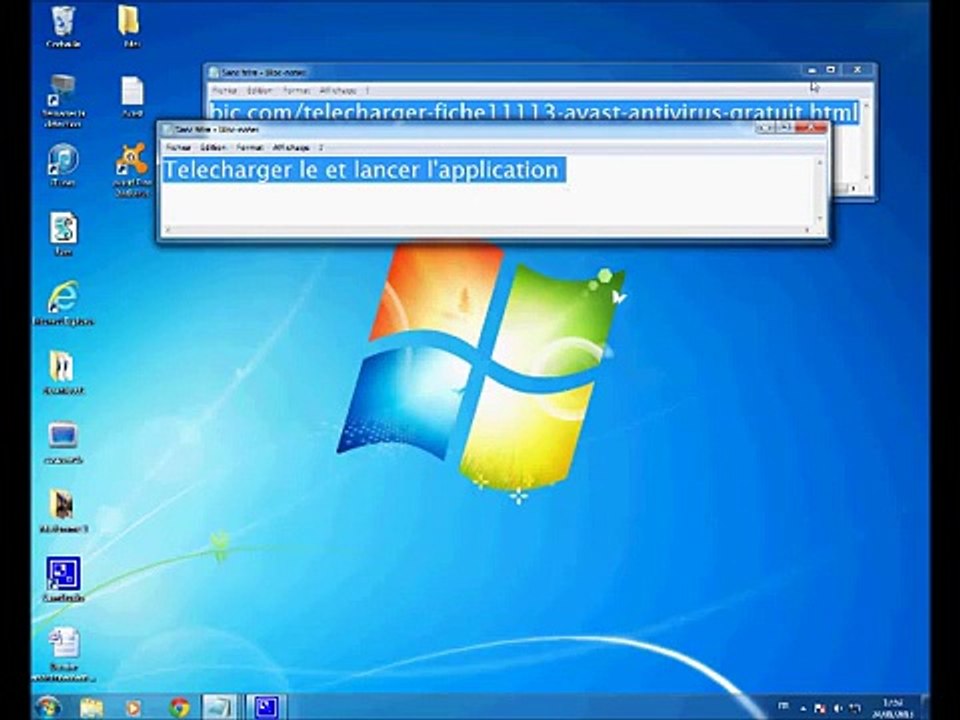Open Fichier menu in front Notepad

click(x=178, y=148)
